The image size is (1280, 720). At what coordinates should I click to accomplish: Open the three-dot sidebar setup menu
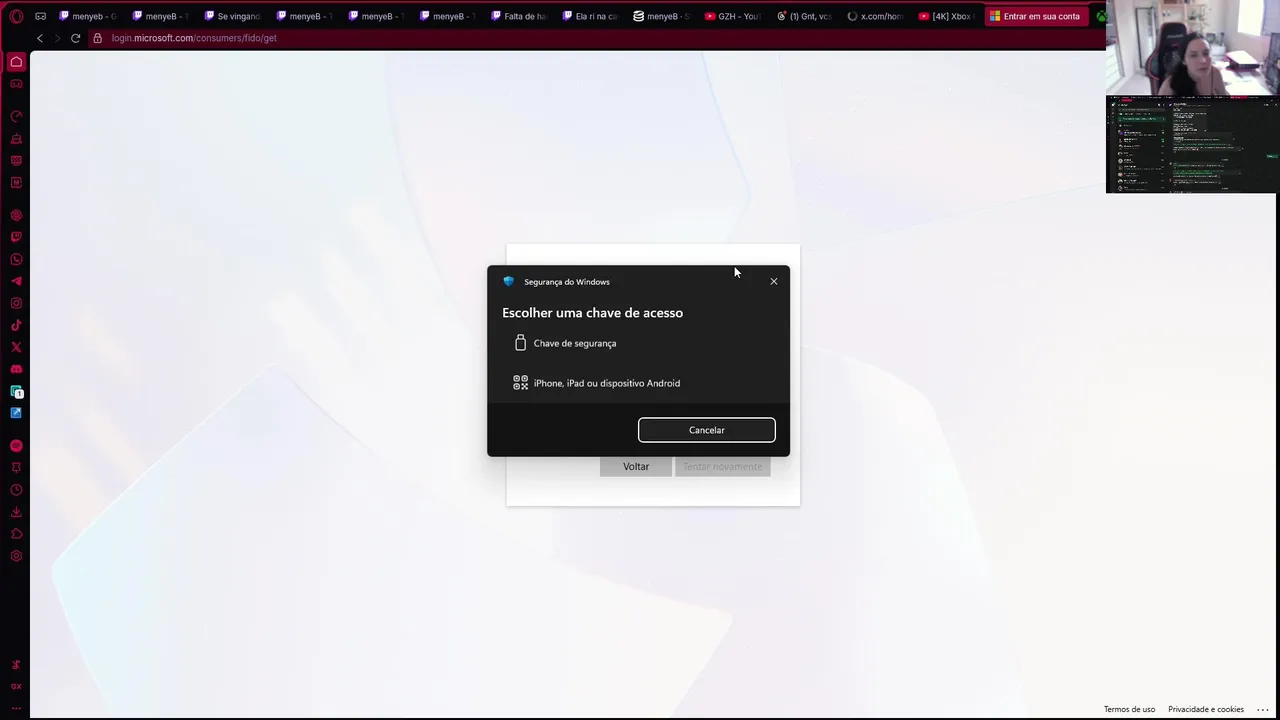click(16, 707)
